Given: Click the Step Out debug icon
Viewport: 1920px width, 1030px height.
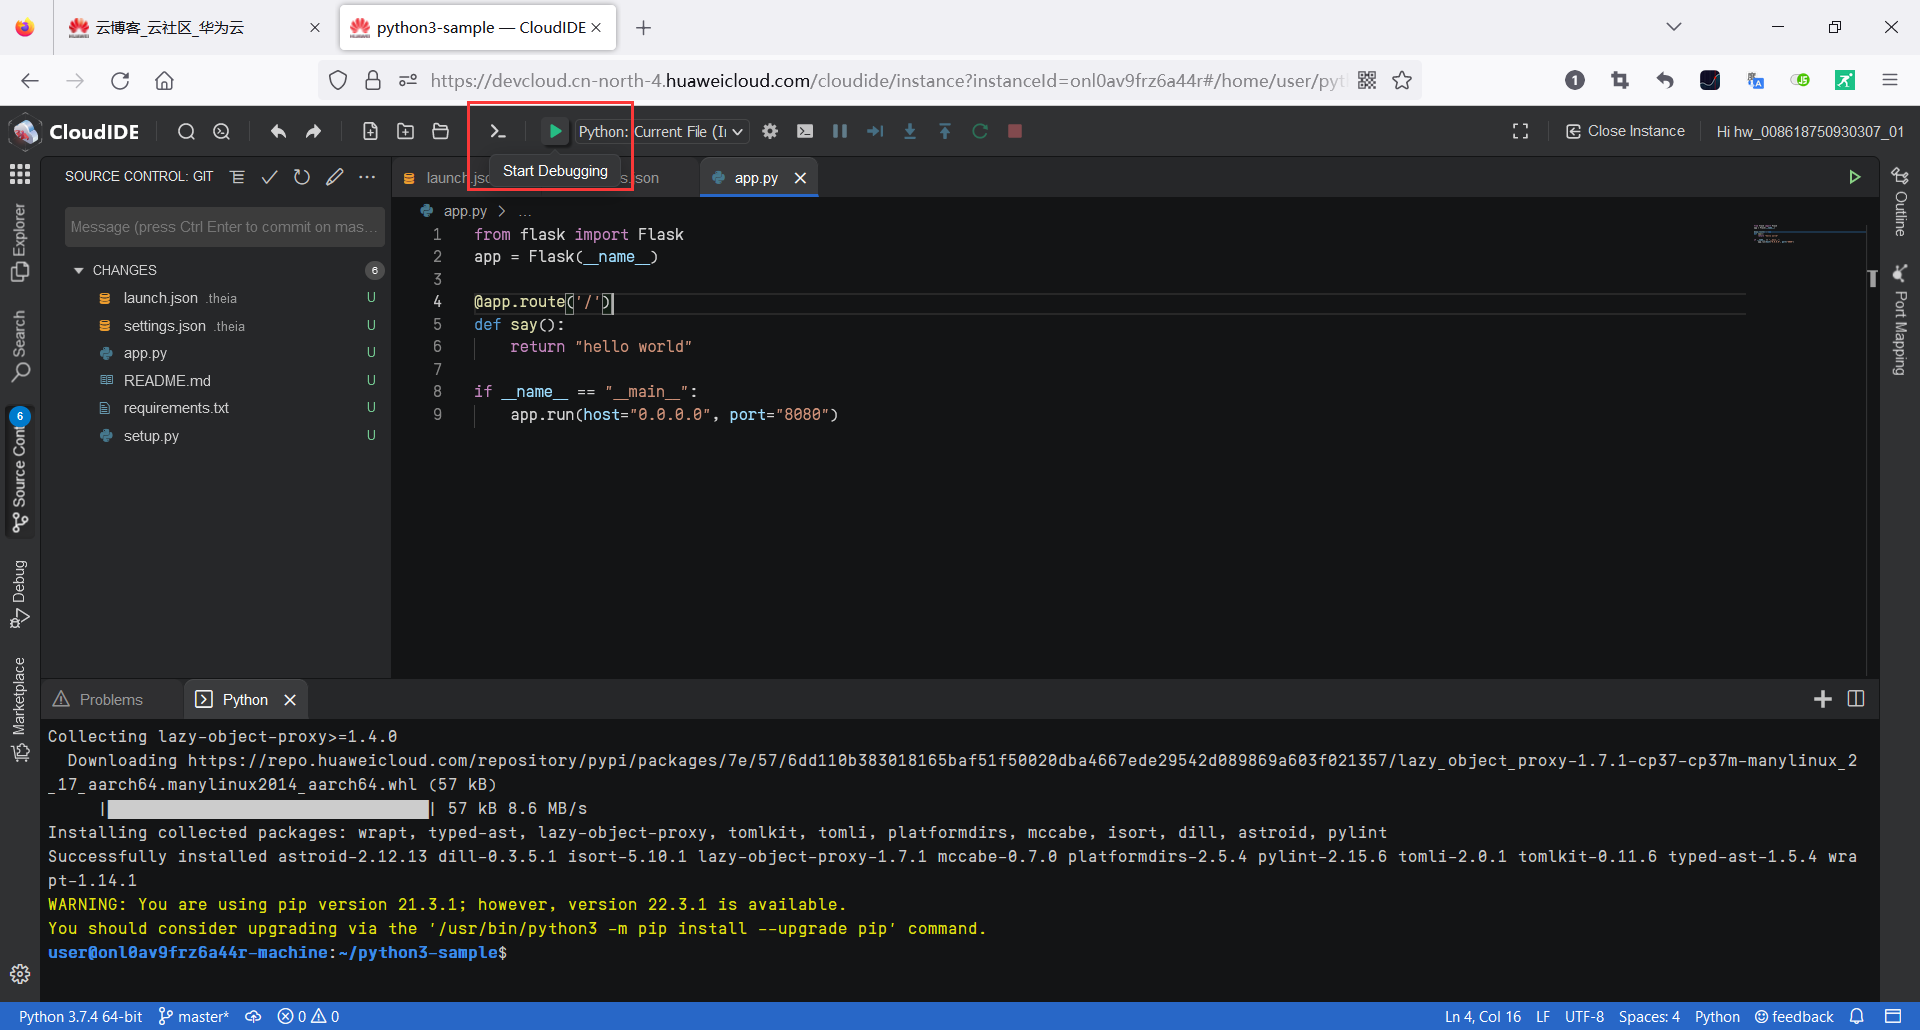Looking at the screenshot, I should point(945,131).
